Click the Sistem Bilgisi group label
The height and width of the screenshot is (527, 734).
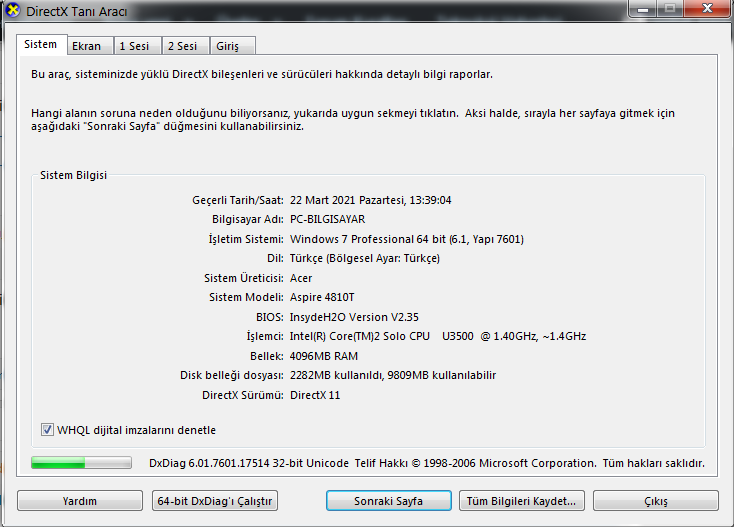pos(73,175)
